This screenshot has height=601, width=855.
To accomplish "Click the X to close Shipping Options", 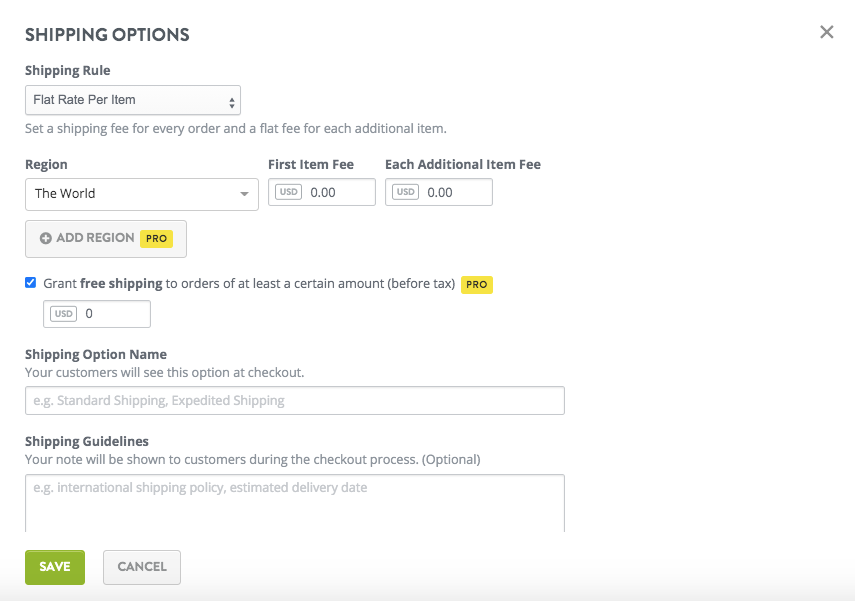I will [x=826, y=31].
